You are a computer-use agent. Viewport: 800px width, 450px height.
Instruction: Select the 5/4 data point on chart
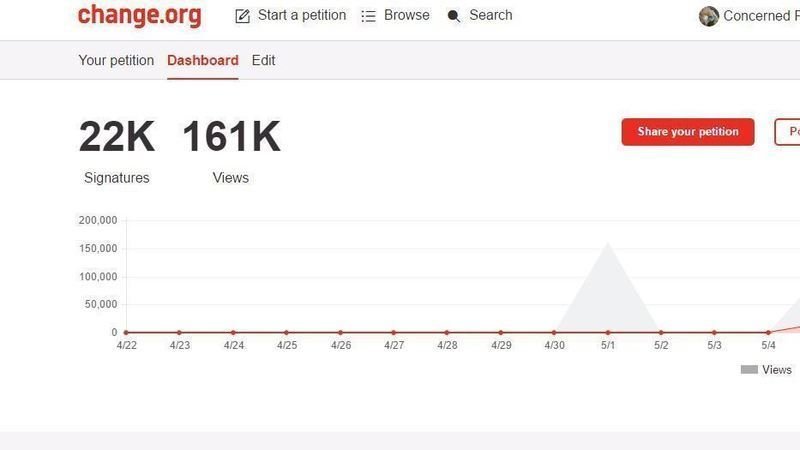coord(768,332)
